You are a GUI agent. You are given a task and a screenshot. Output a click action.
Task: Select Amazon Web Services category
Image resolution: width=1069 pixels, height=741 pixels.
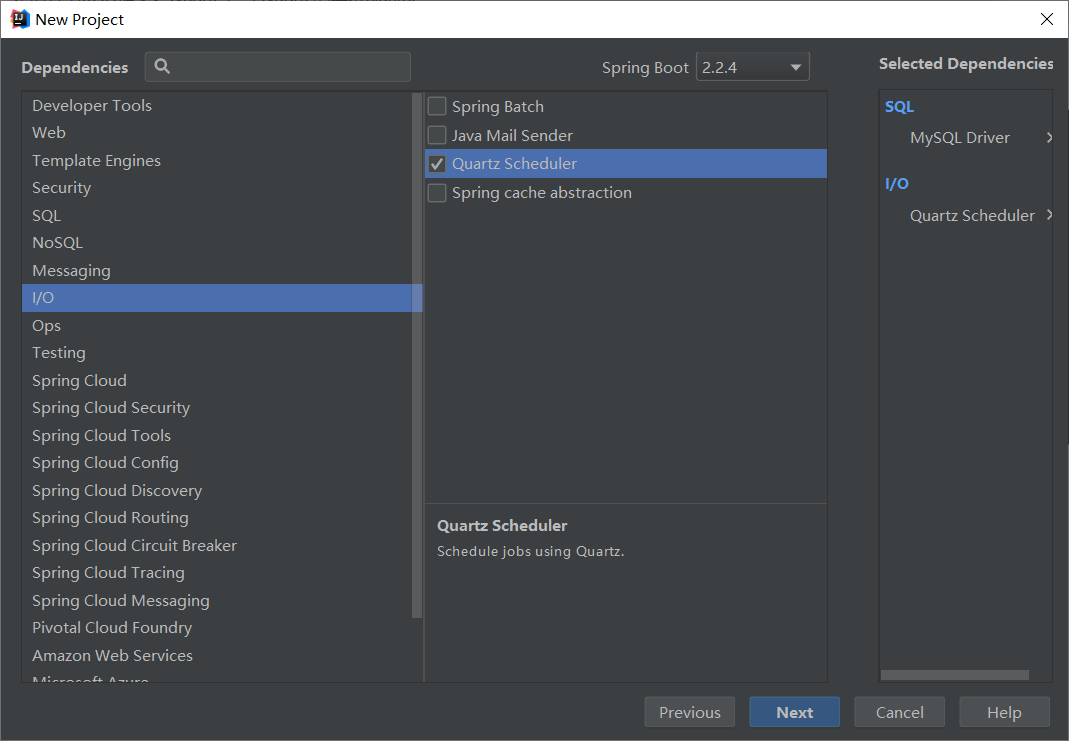[217, 656]
